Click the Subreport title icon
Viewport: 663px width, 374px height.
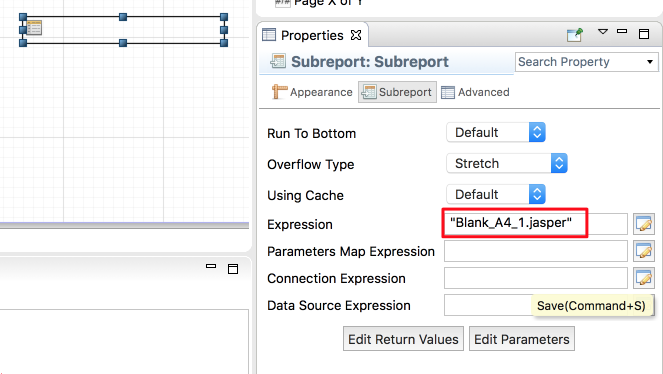click(x=278, y=61)
